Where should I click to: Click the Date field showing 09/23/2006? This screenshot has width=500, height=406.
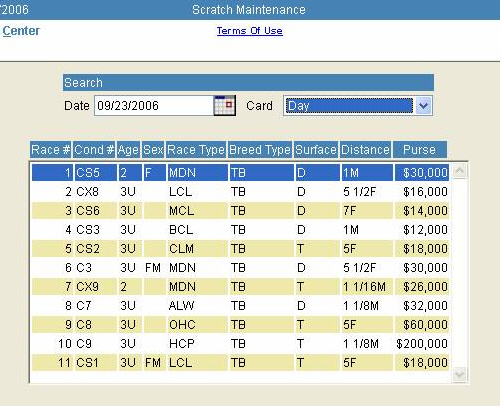[154, 106]
